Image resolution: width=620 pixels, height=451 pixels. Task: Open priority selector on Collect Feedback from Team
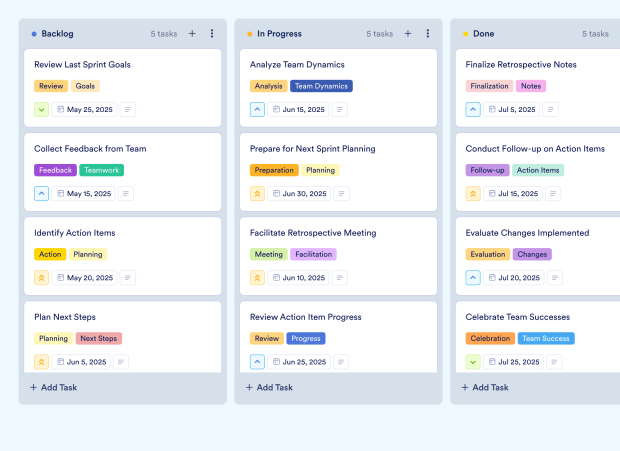42,194
